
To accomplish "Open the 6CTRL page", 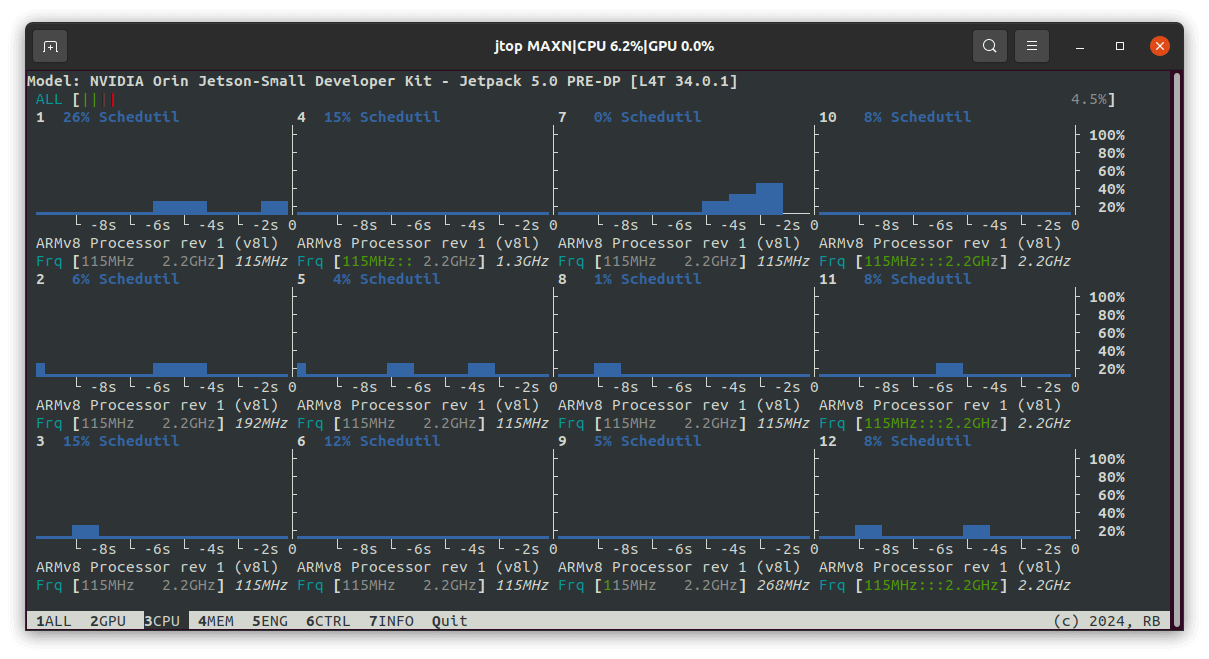I will tap(328, 621).
